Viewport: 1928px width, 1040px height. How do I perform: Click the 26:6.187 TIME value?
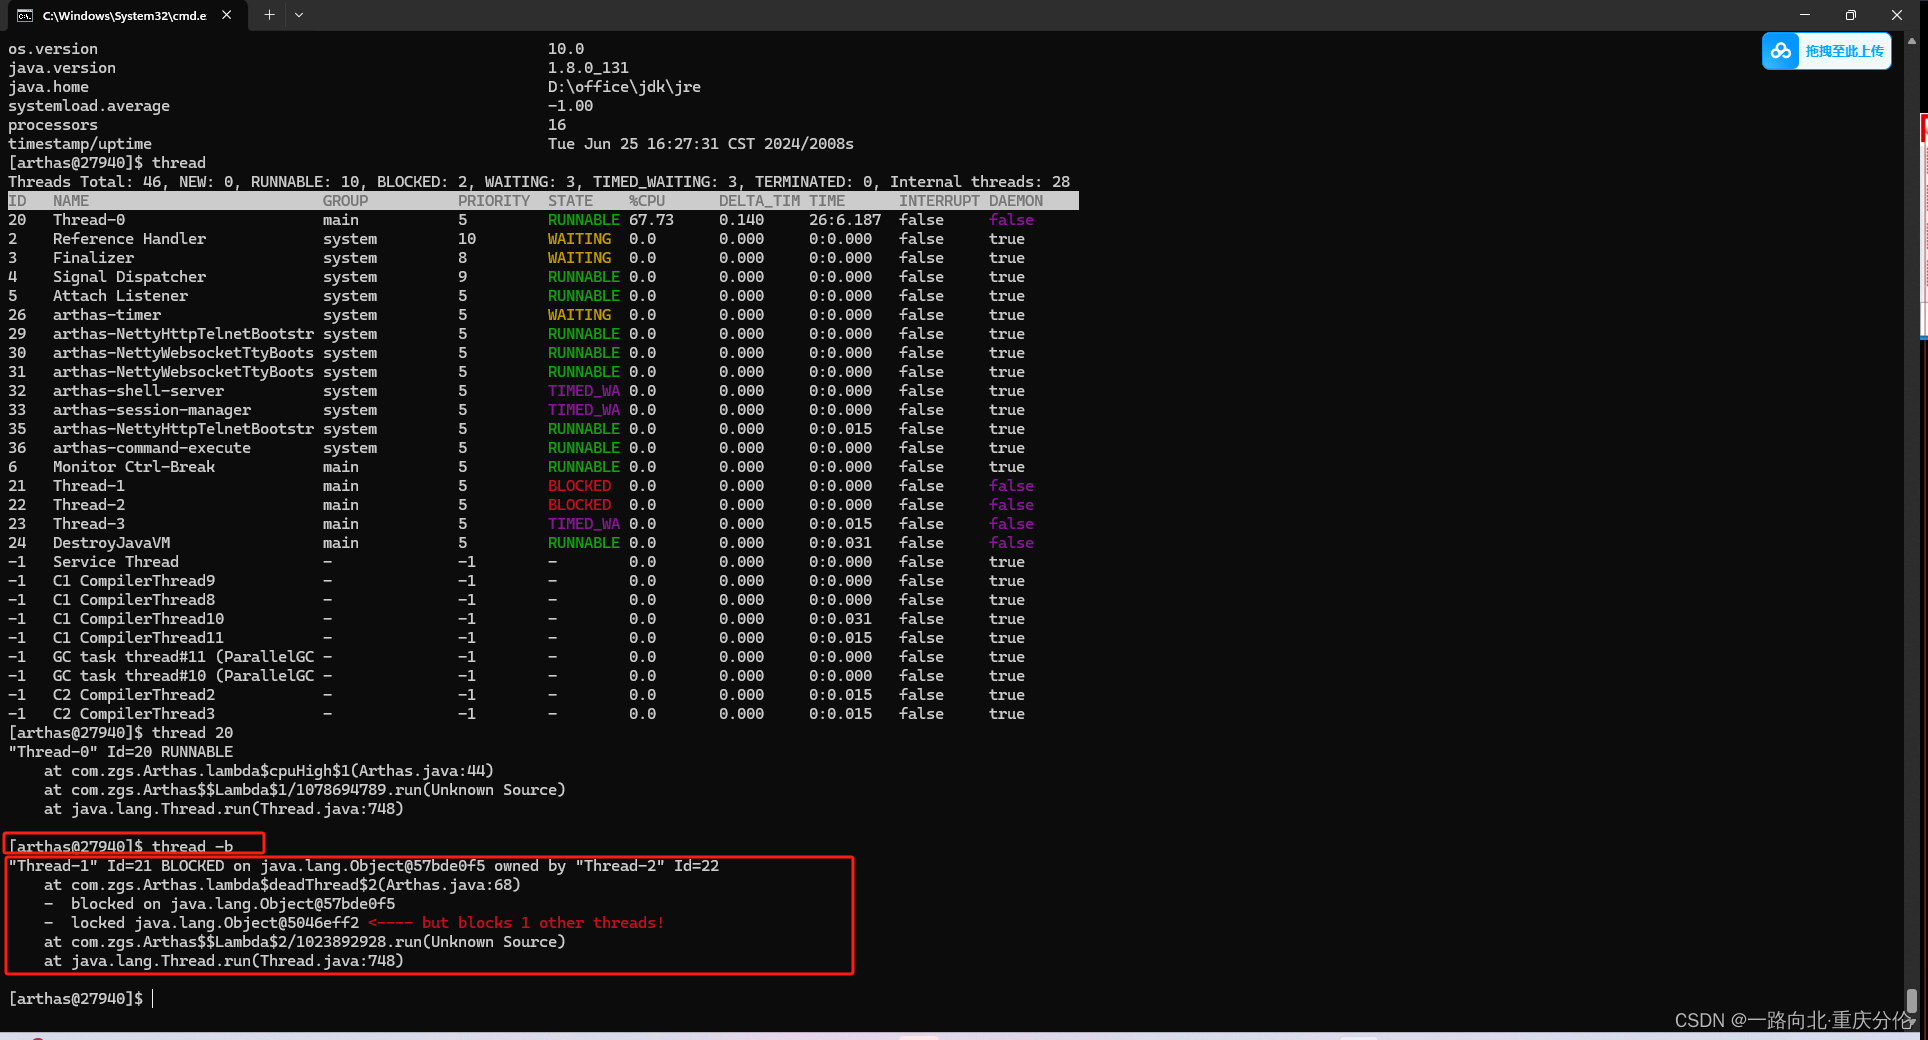coord(845,220)
